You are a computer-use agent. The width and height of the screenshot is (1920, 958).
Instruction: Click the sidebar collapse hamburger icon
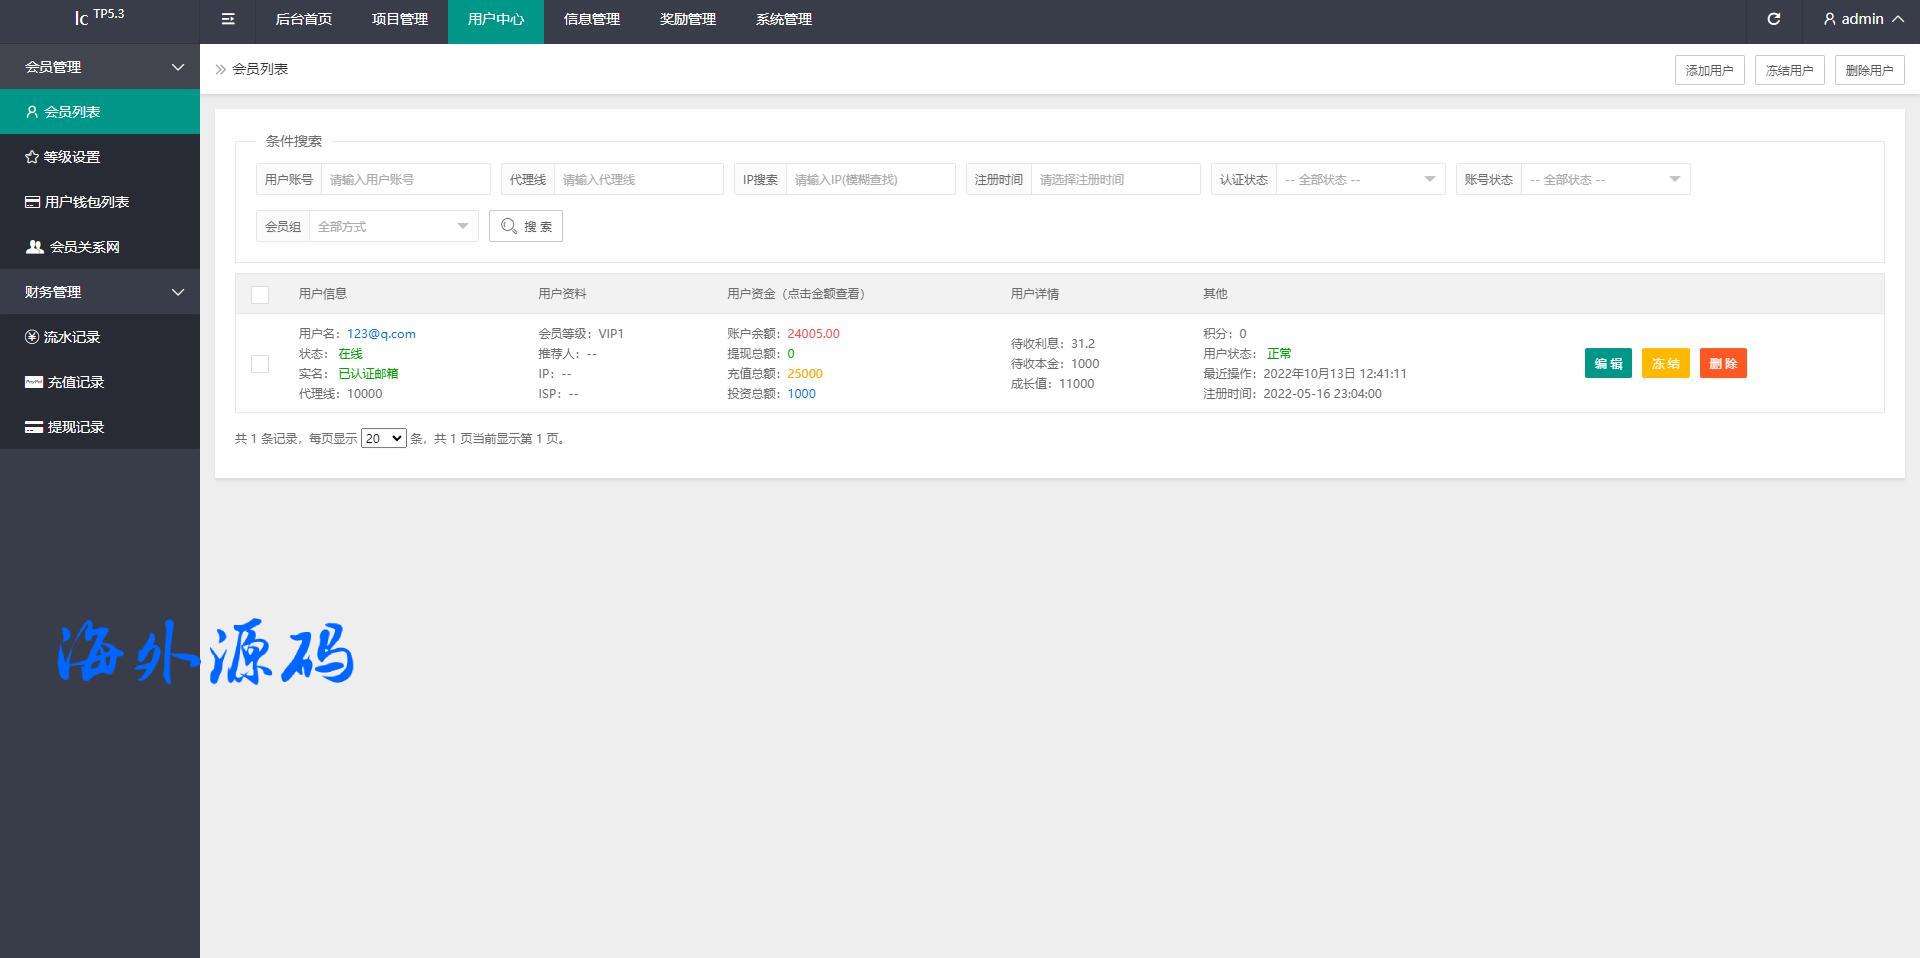228,19
